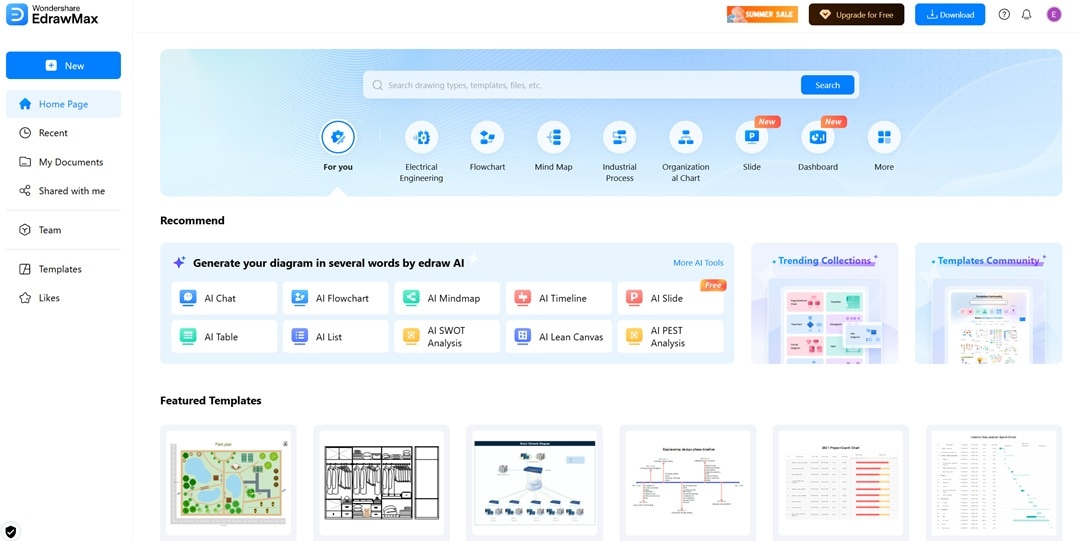The height and width of the screenshot is (541, 1080).
Task: Select the For you category icon
Action: point(338,138)
